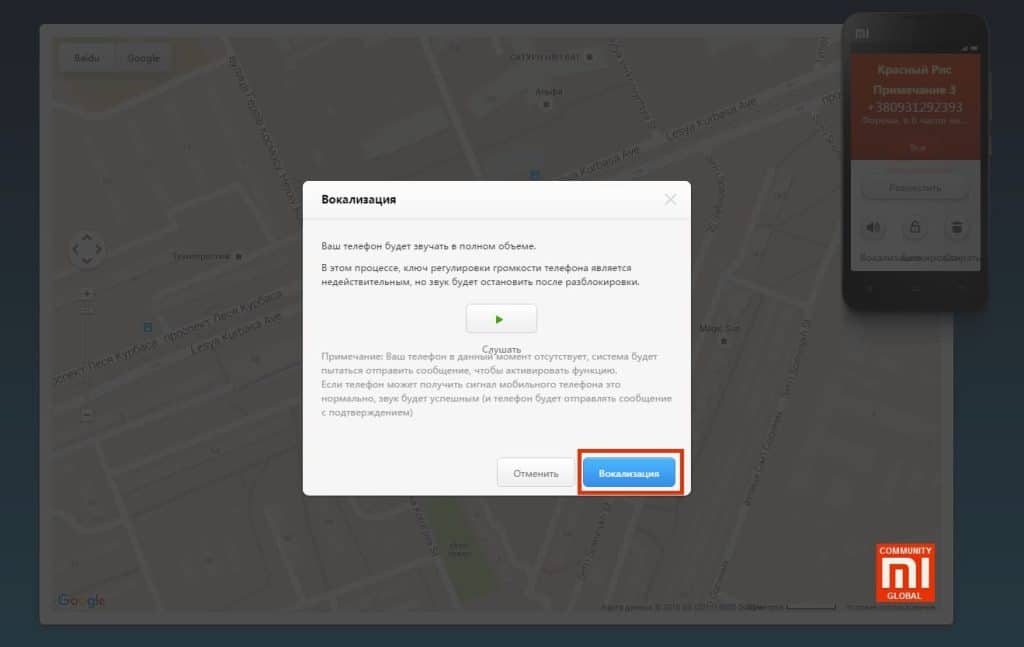Click the blue transit marker on map
The image size is (1024, 647).
148,326
